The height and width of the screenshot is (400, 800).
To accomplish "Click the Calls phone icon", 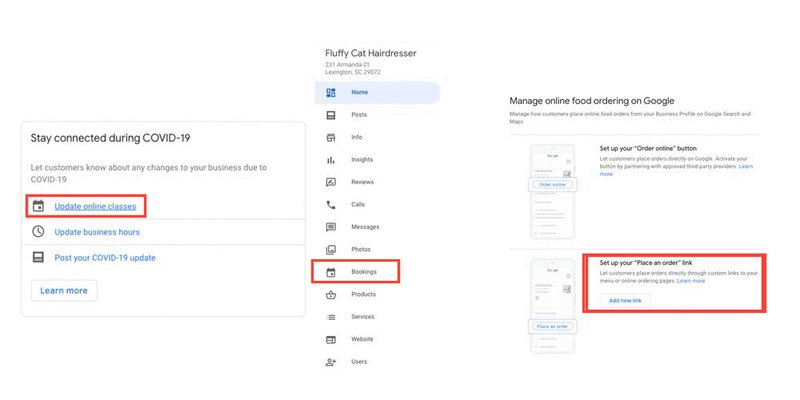I will (x=331, y=205).
